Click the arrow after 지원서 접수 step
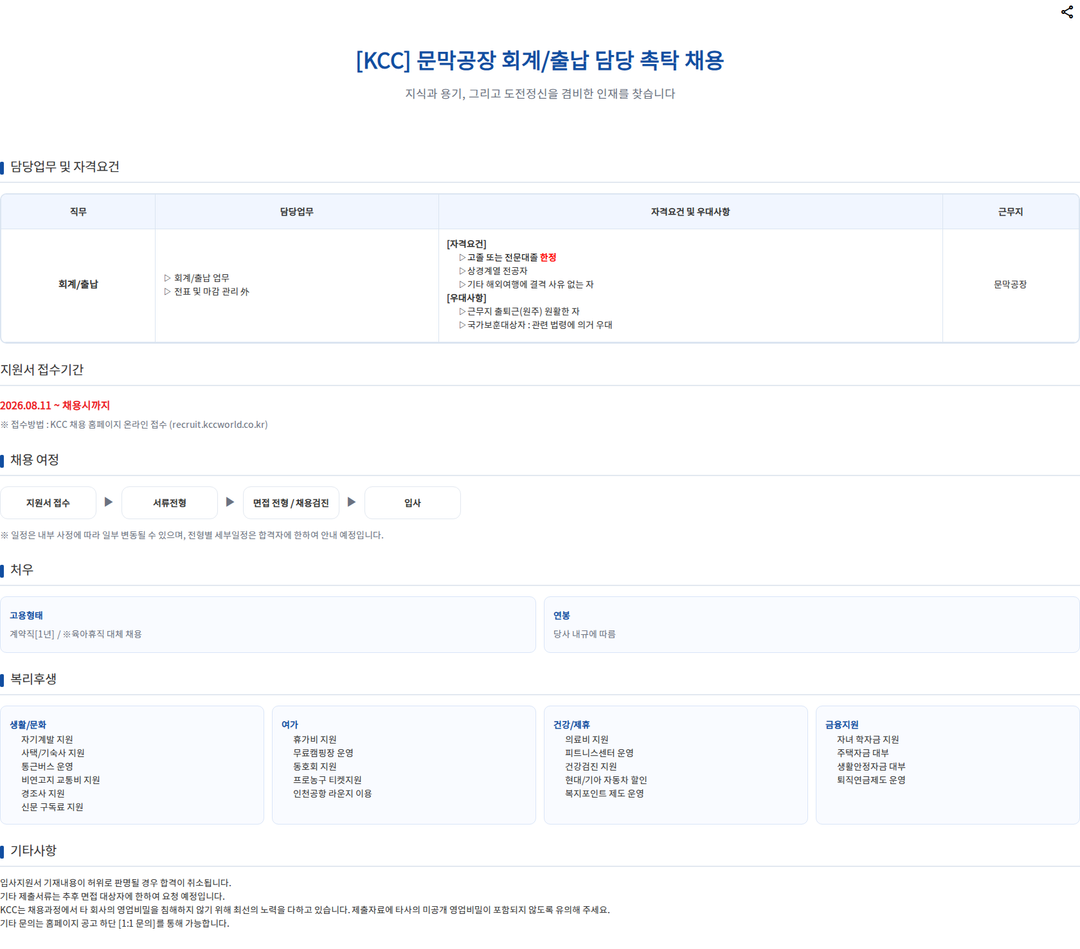Screen dimensions: 1080x949 pyautogui.click(x=109, y=502)
